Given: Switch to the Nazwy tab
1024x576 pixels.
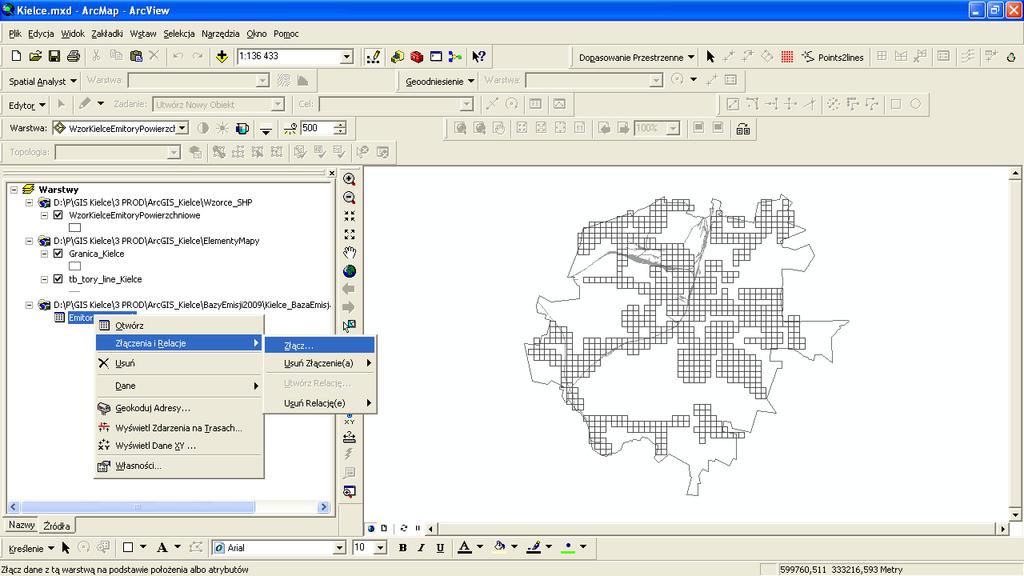Looking at the screenshot, I should point(22,525).
